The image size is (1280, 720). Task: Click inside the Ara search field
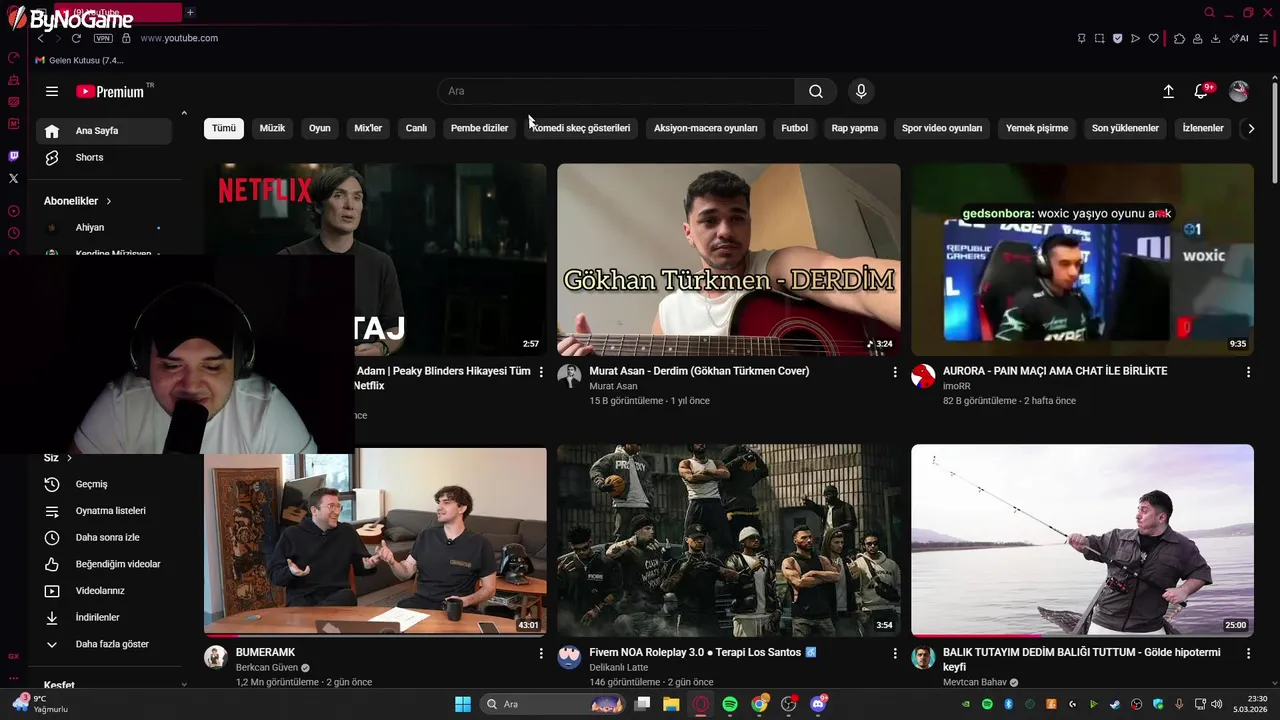click(x=616, y=91)
